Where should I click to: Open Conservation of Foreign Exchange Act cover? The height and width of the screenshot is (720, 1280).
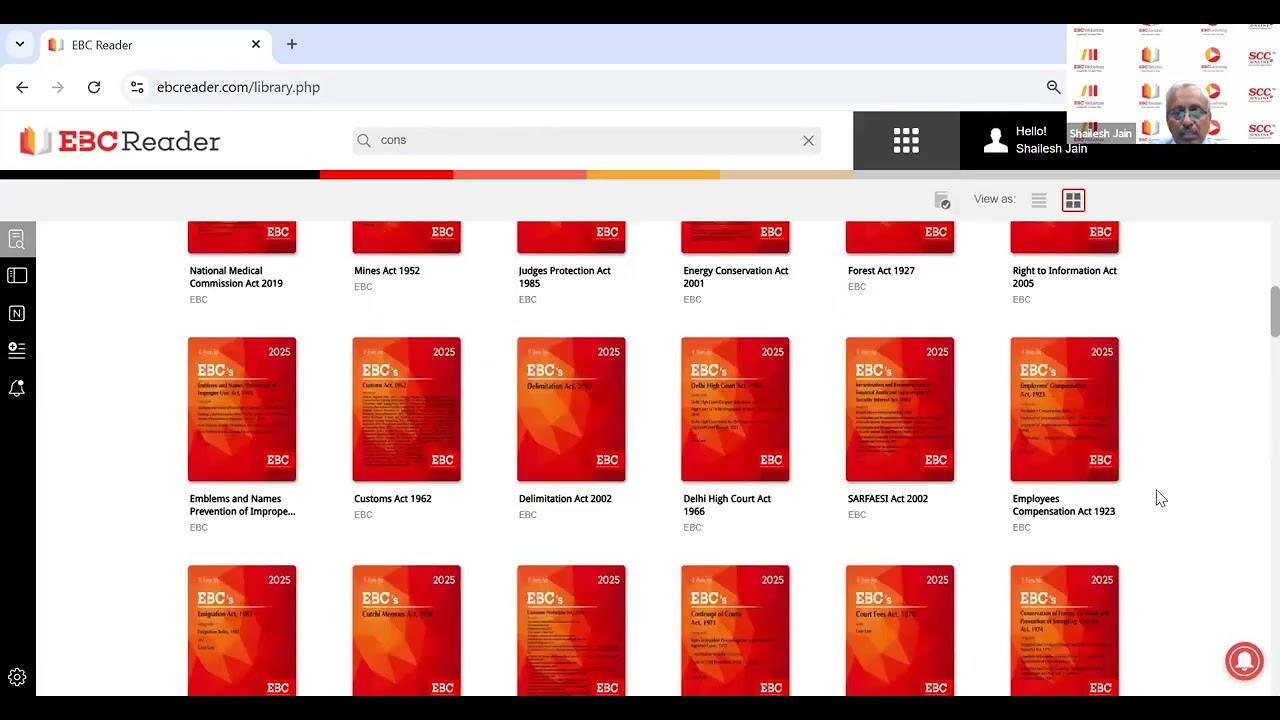[1065, 630]
